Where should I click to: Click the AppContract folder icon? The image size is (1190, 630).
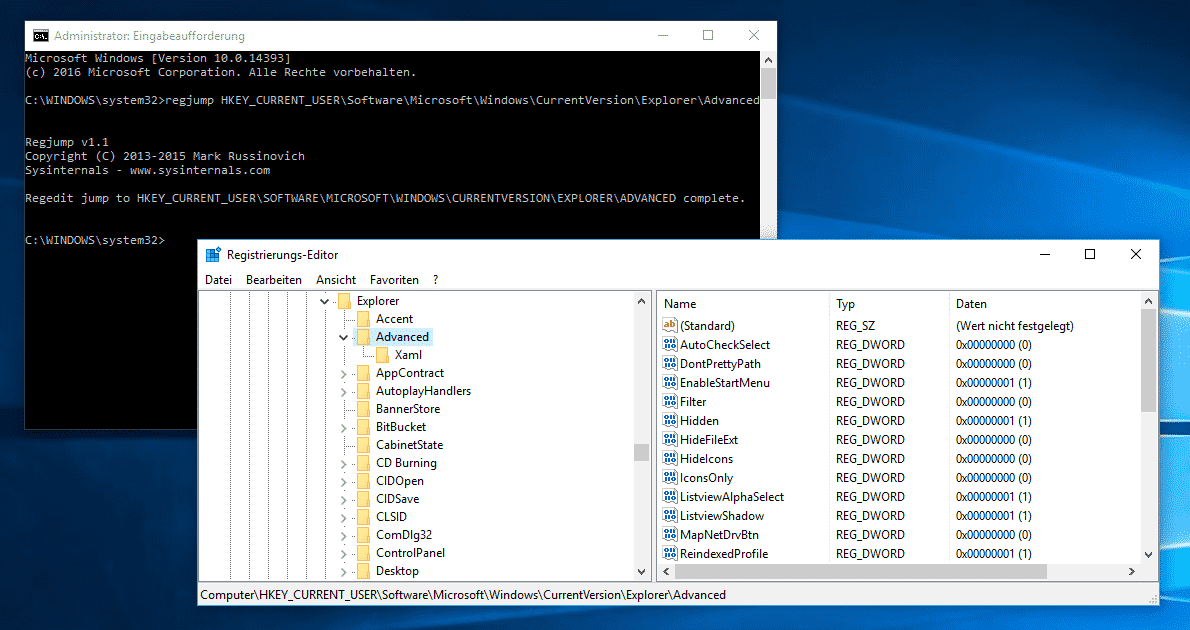click(x=363, y=373)
